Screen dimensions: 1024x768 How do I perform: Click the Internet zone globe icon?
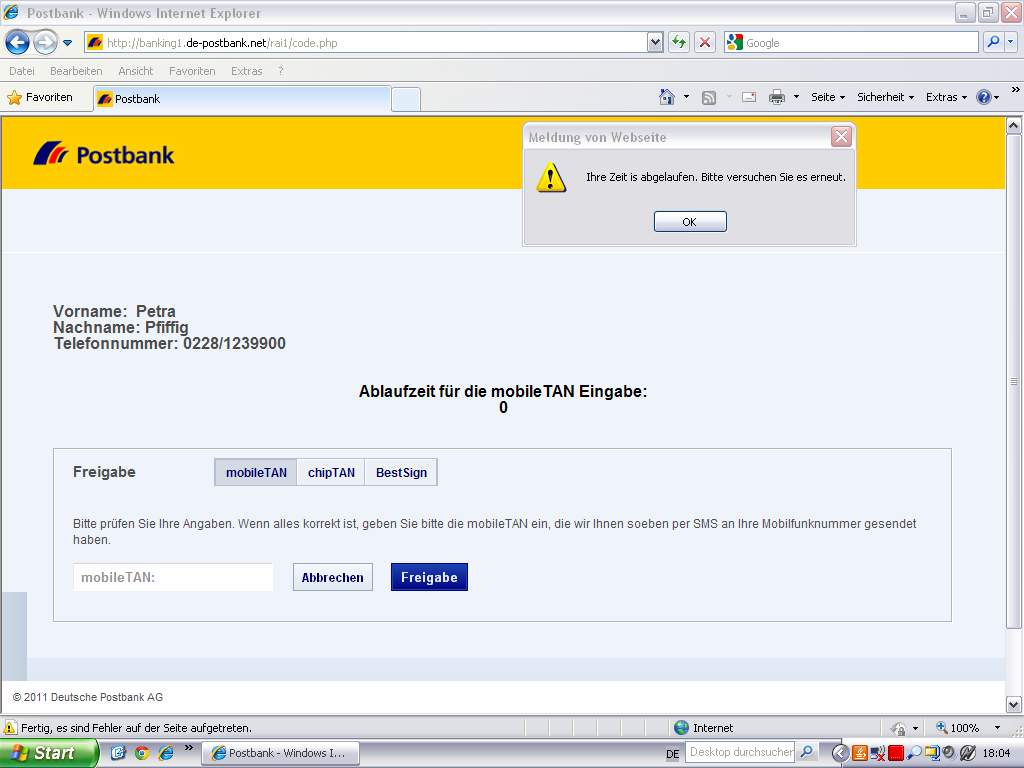click(x=682, y=728)
